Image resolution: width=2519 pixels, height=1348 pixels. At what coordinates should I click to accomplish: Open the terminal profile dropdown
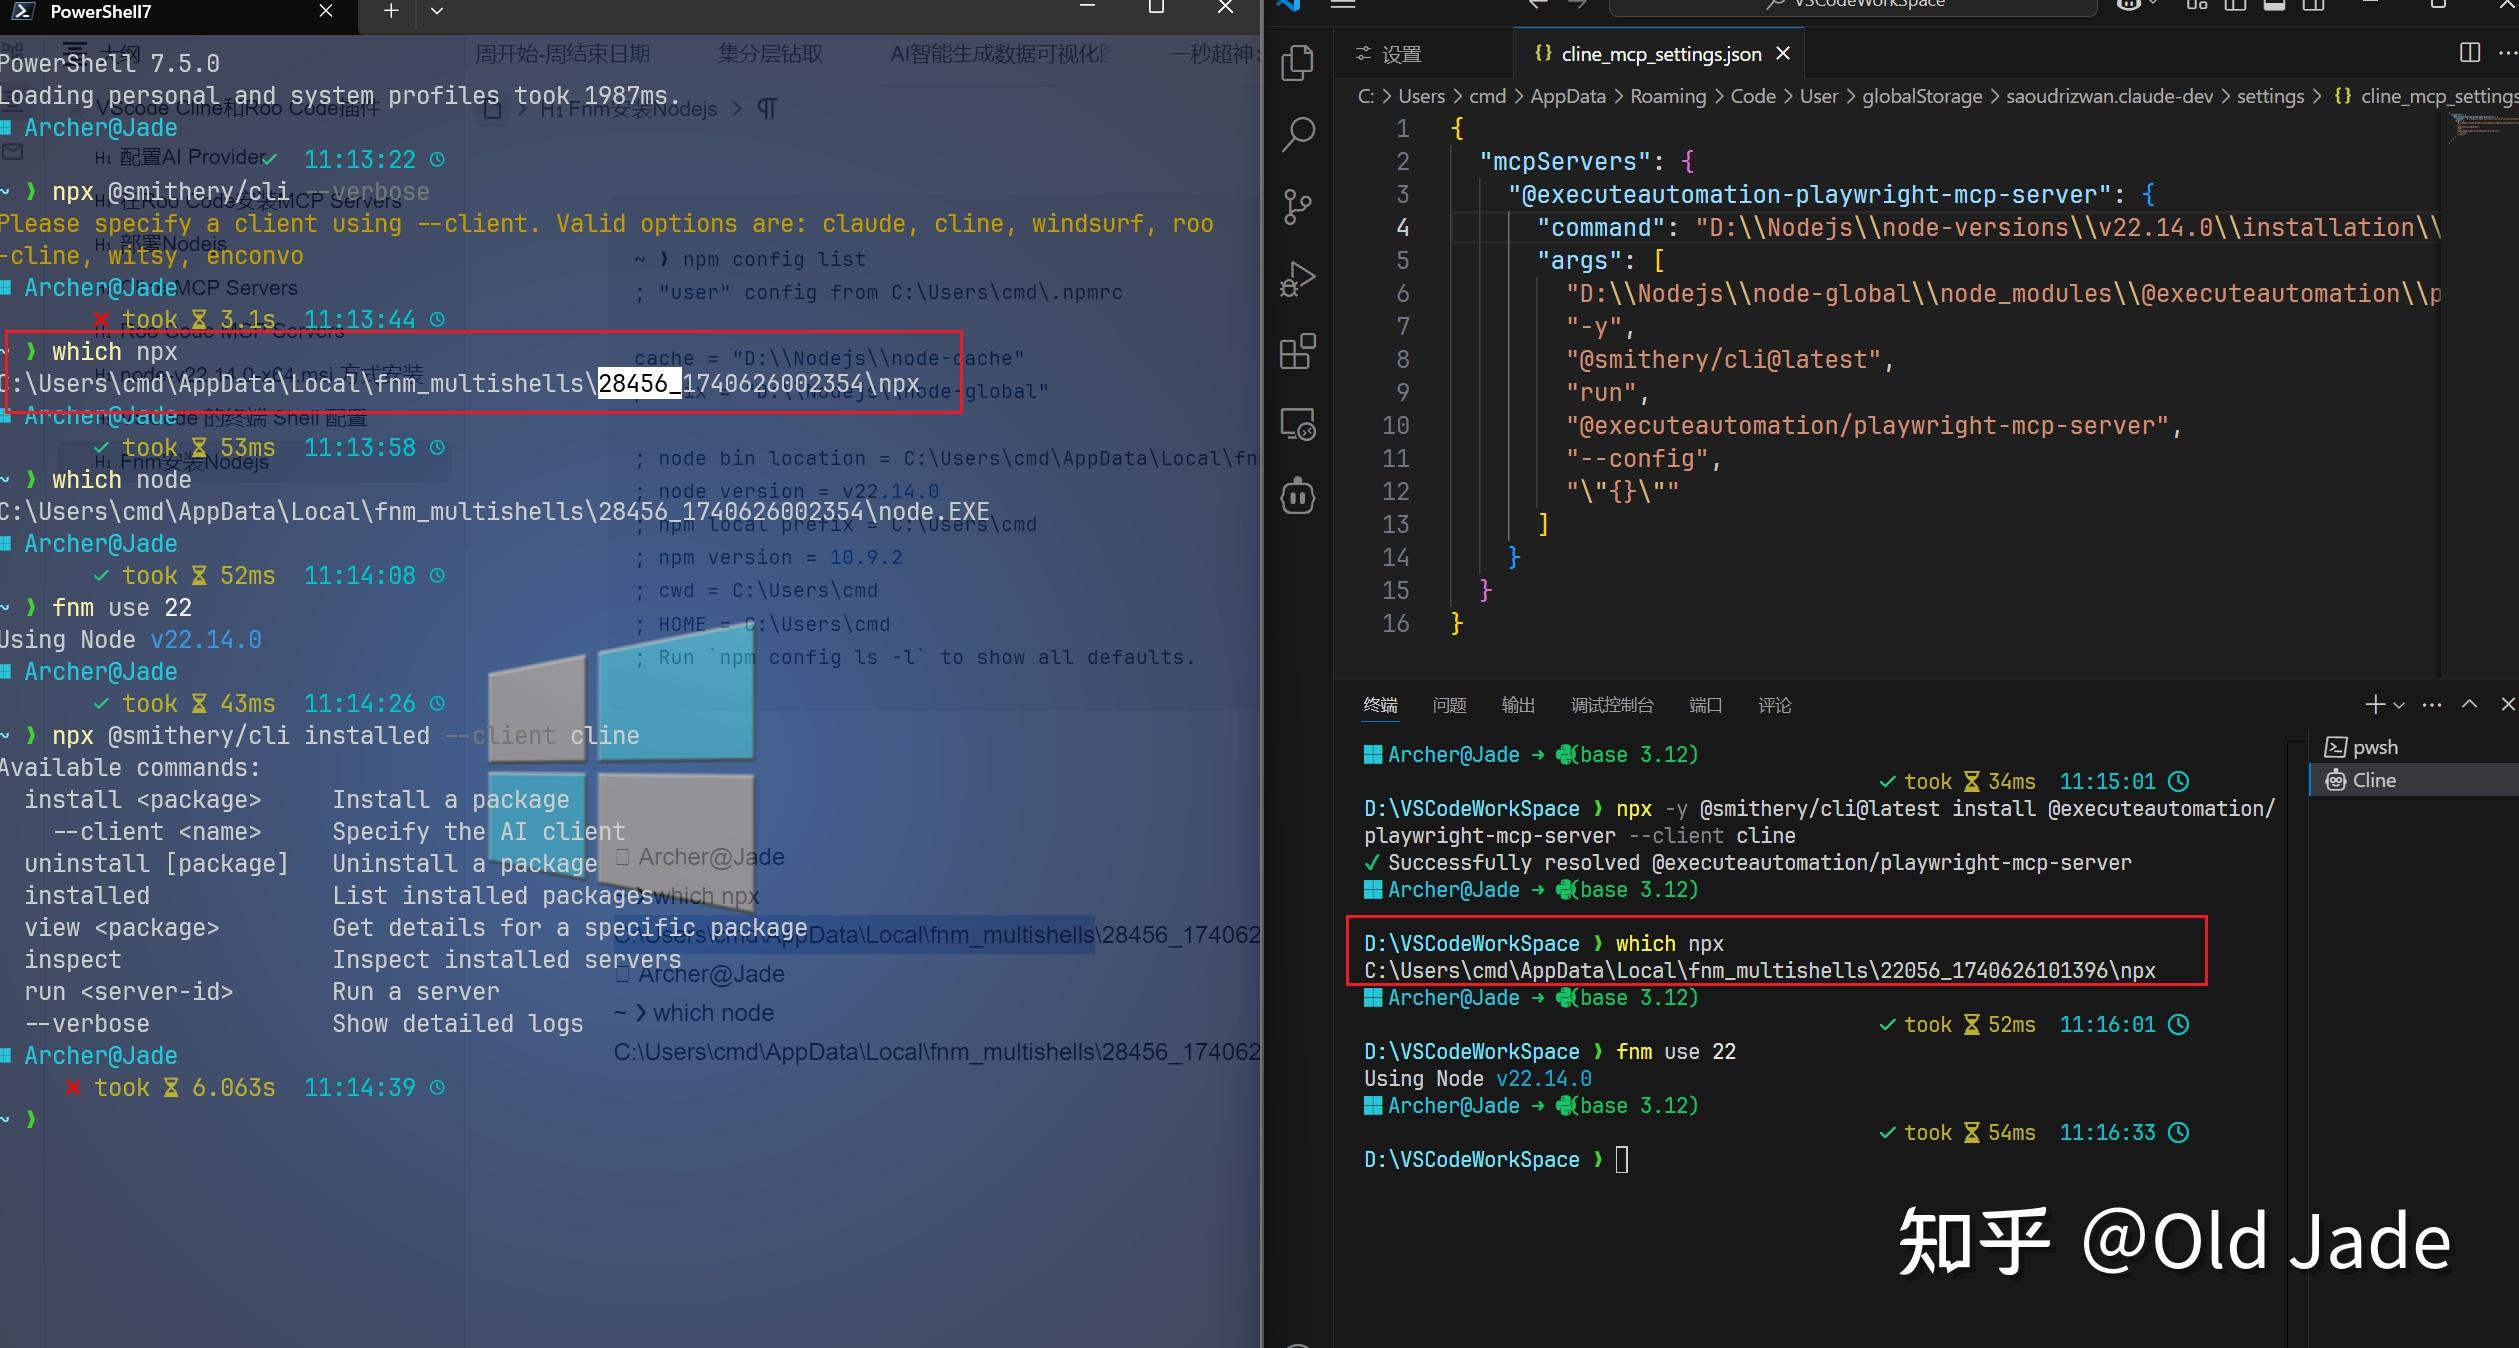pyautogui.click(x=2398, y=705)
